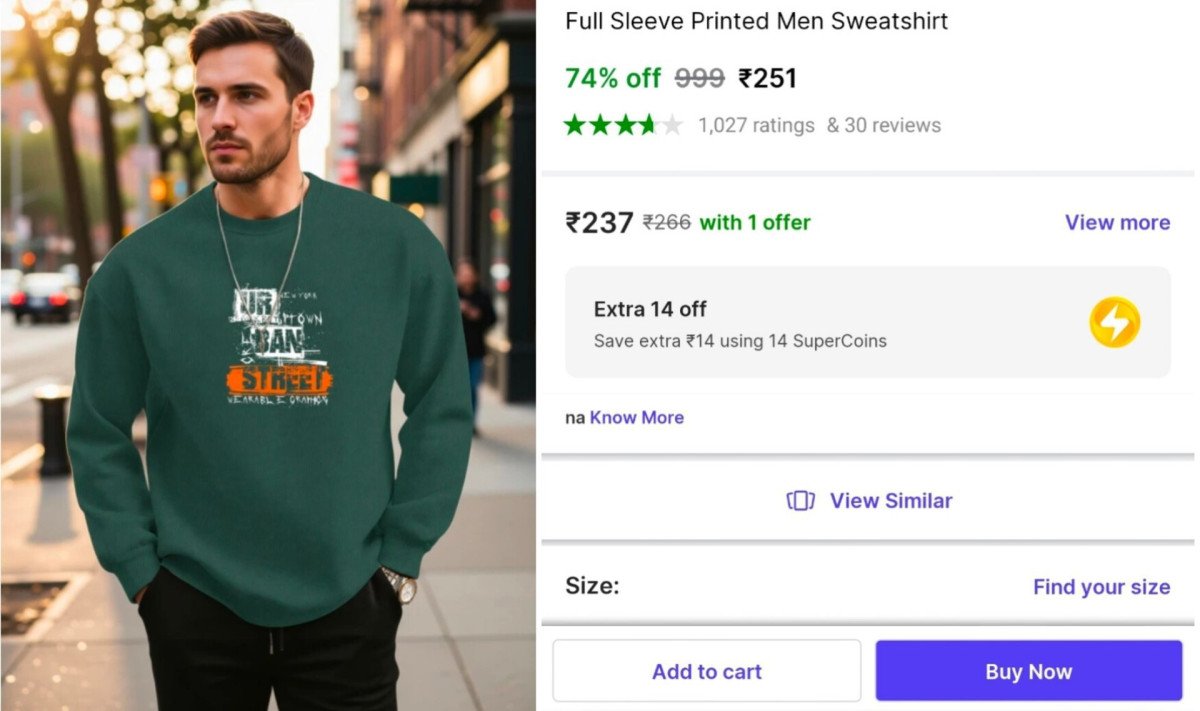Open the product photo of the green sweatshirt
This screenshot has height=711, width=1200.
pyautogui.click(x=268, y=355)
